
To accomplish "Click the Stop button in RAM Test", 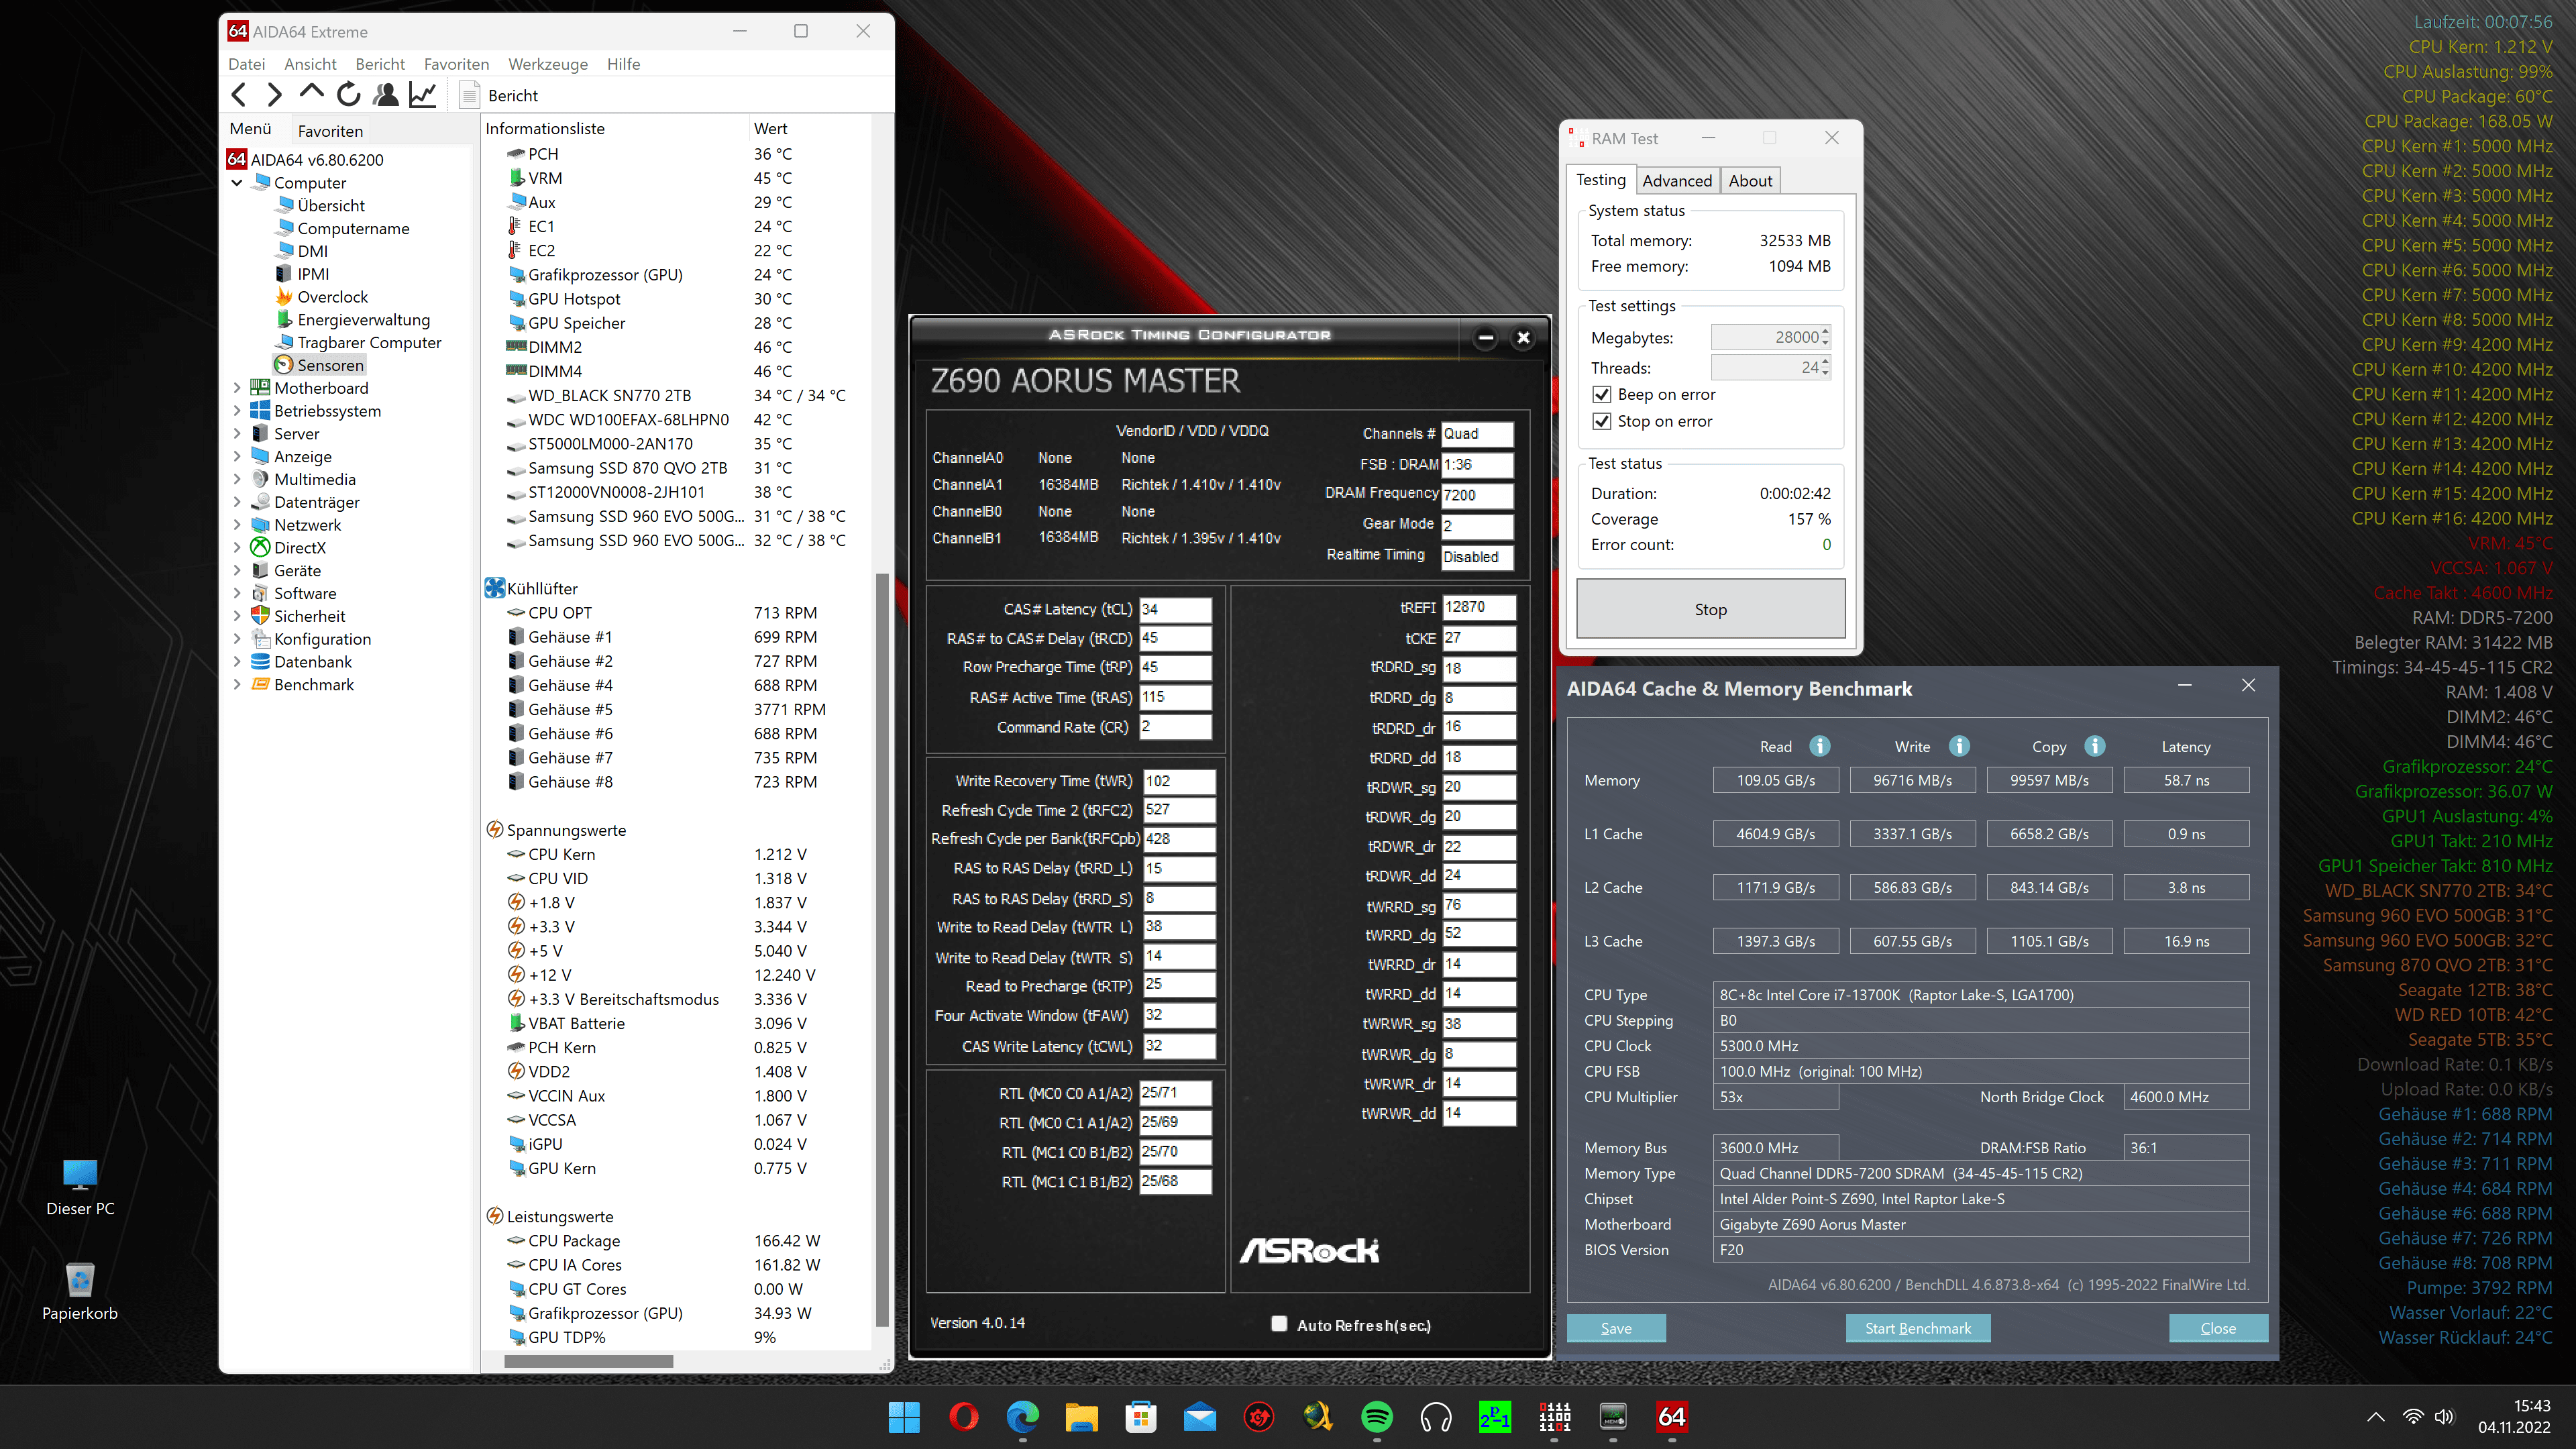I will 1710,609.
